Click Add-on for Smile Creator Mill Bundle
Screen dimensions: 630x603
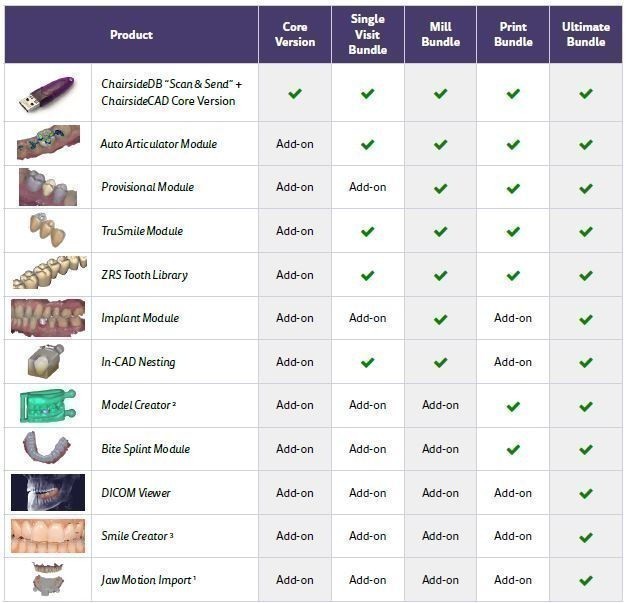[440, 536]
